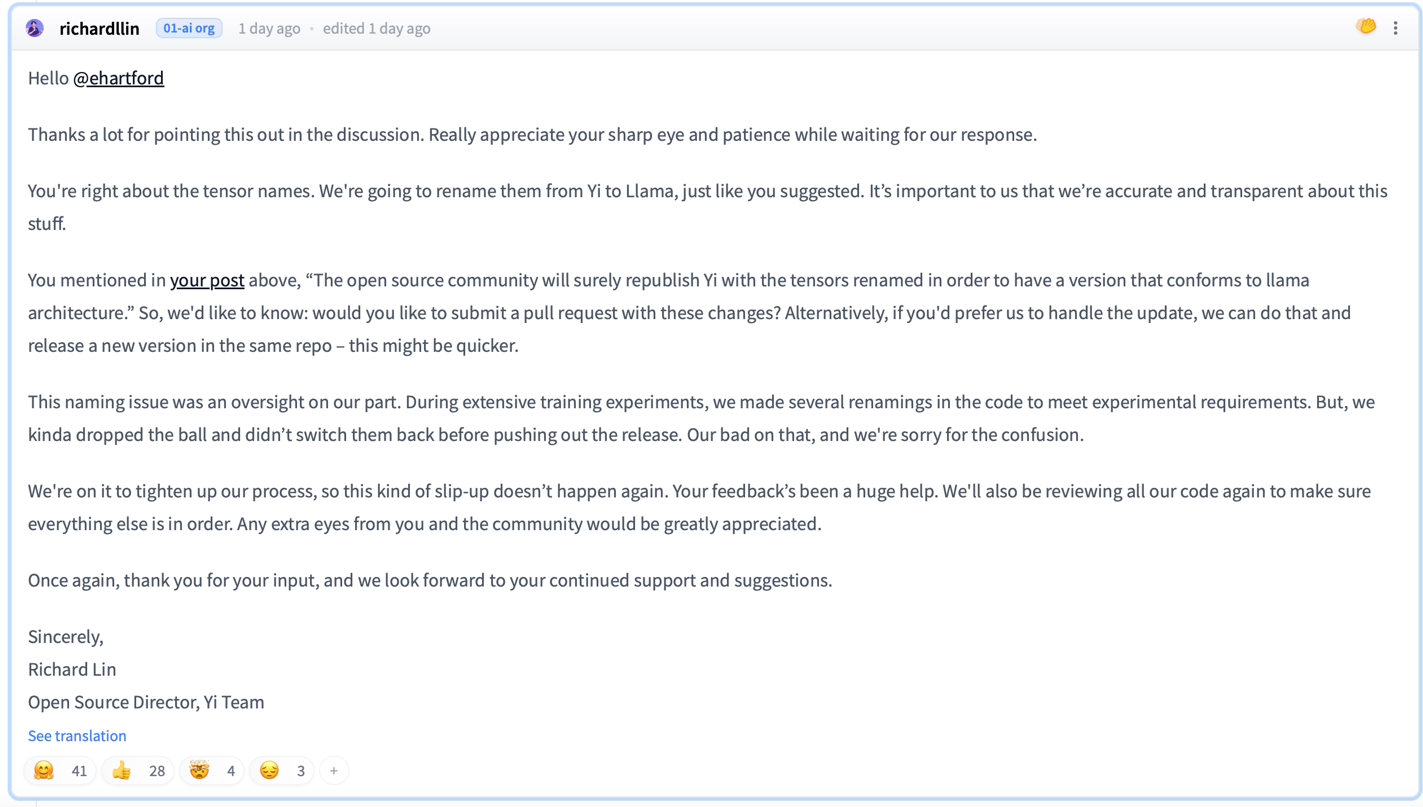The image size is (1423, 807).
Task: Click the "Open Source Director, Yi Team" signature line
Action: coord(146,702)
